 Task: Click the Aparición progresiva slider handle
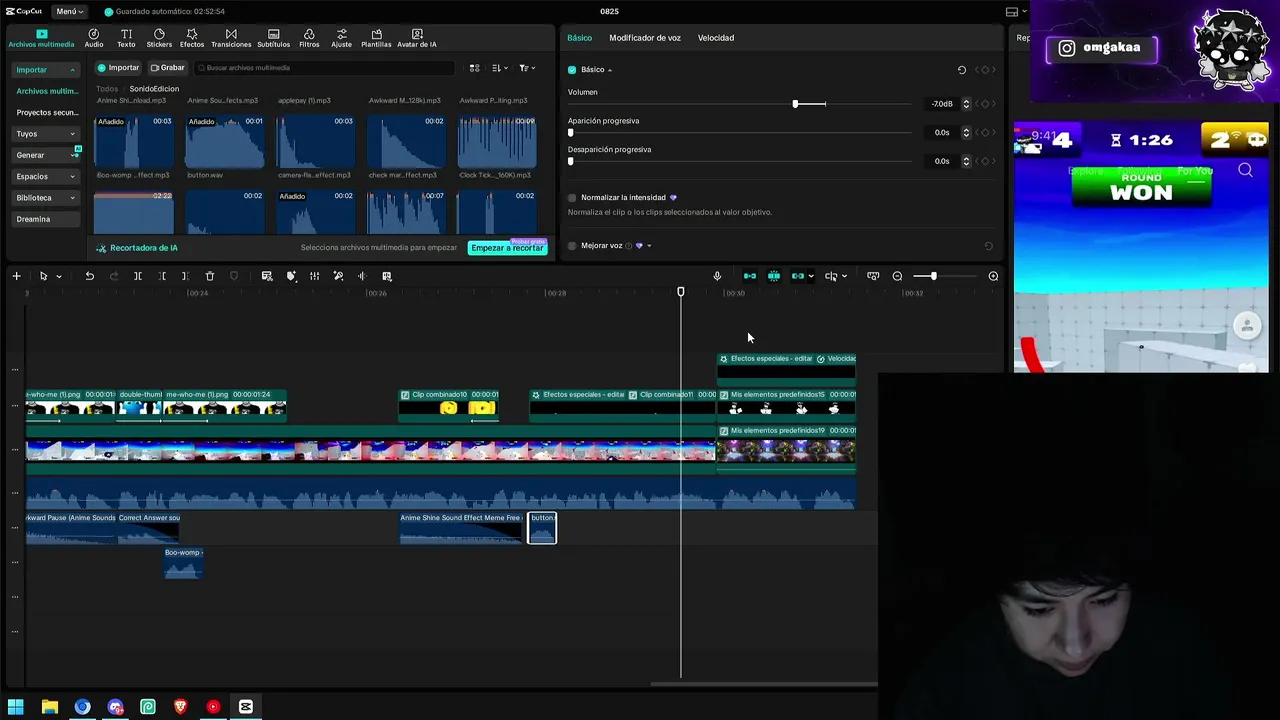click(x=571, y=132)
